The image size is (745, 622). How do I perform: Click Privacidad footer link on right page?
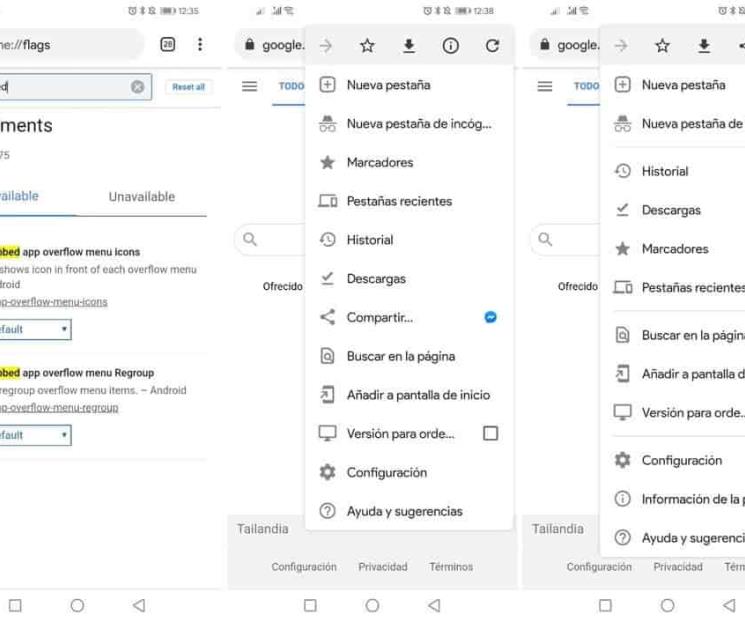coord(678,567)
